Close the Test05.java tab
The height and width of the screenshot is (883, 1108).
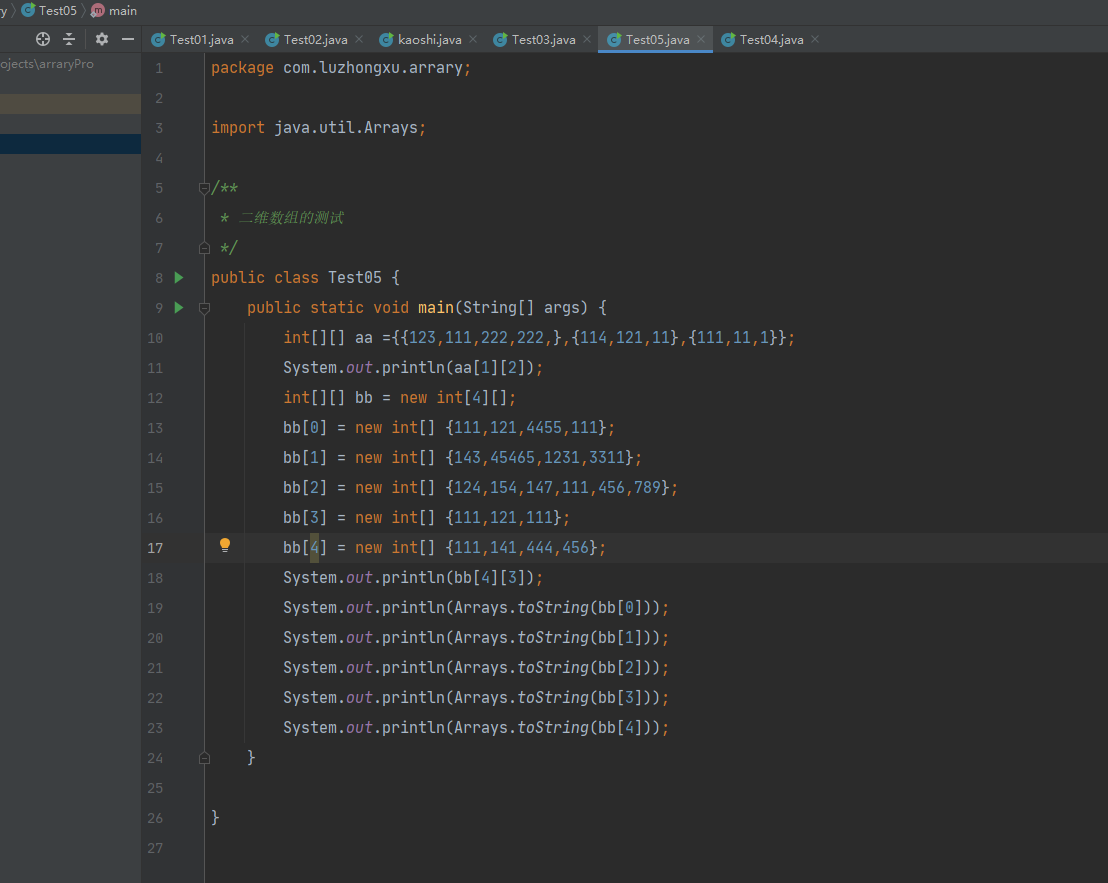701,40
